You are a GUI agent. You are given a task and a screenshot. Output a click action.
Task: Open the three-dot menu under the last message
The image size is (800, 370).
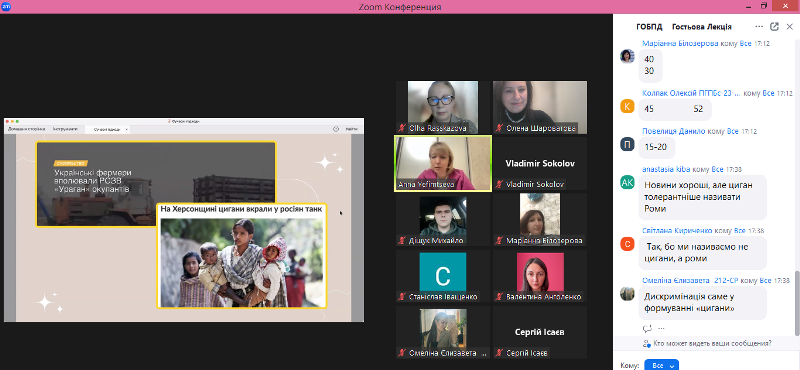(661, 328)
